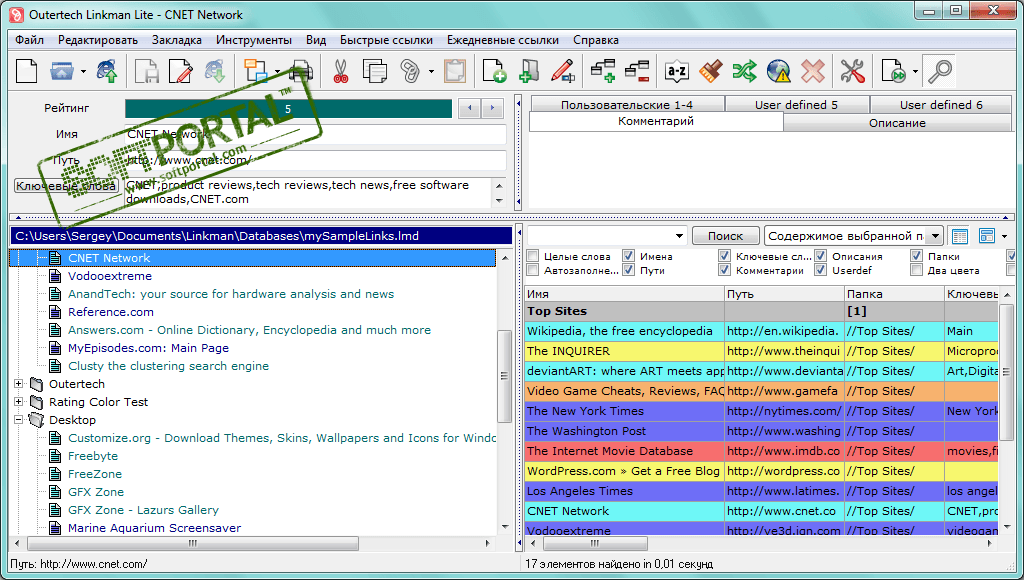
Task: Click the scissors Cut icon
Action: click(340, 71)
